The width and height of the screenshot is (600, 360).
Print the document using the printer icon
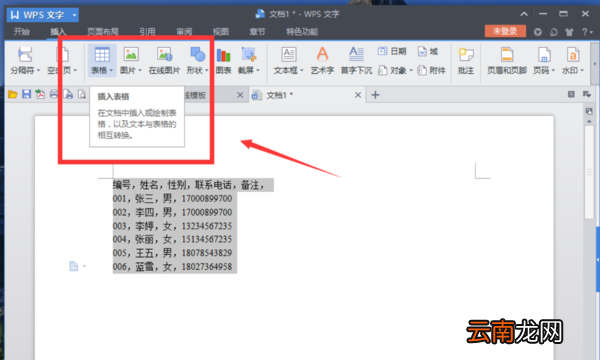coord(54,94)
